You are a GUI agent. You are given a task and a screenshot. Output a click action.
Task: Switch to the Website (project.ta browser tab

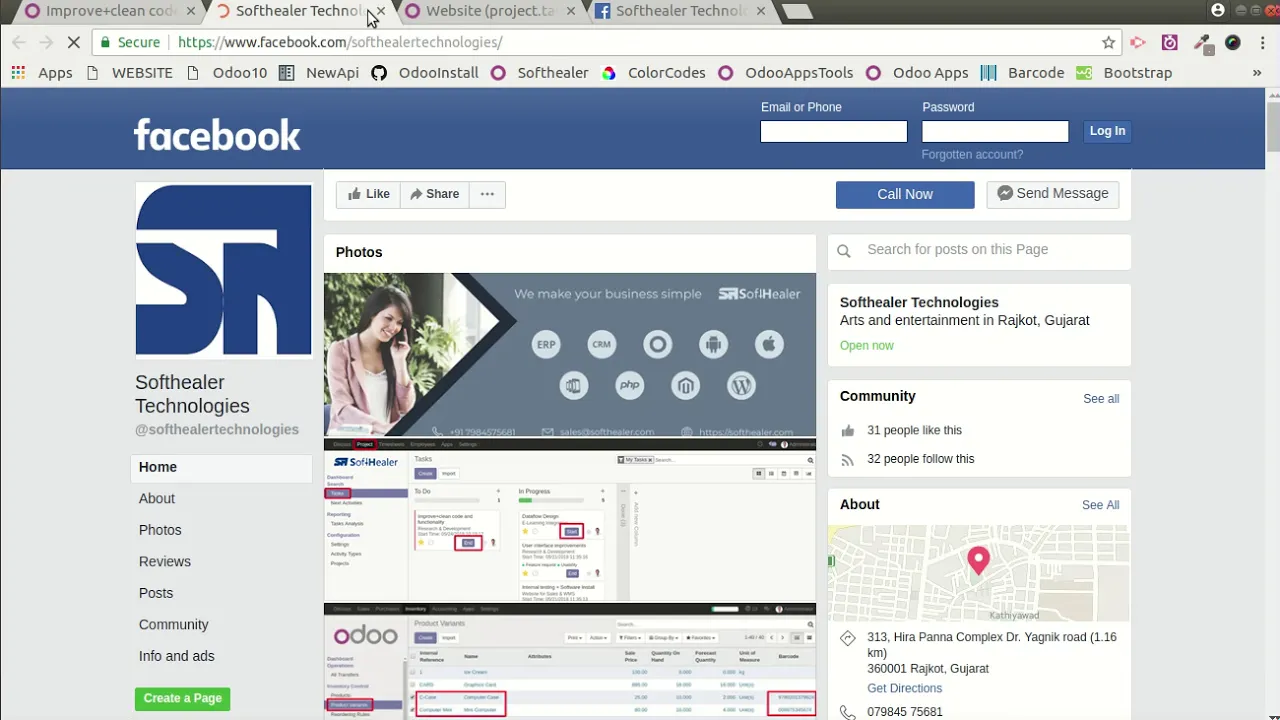point(490,11)
